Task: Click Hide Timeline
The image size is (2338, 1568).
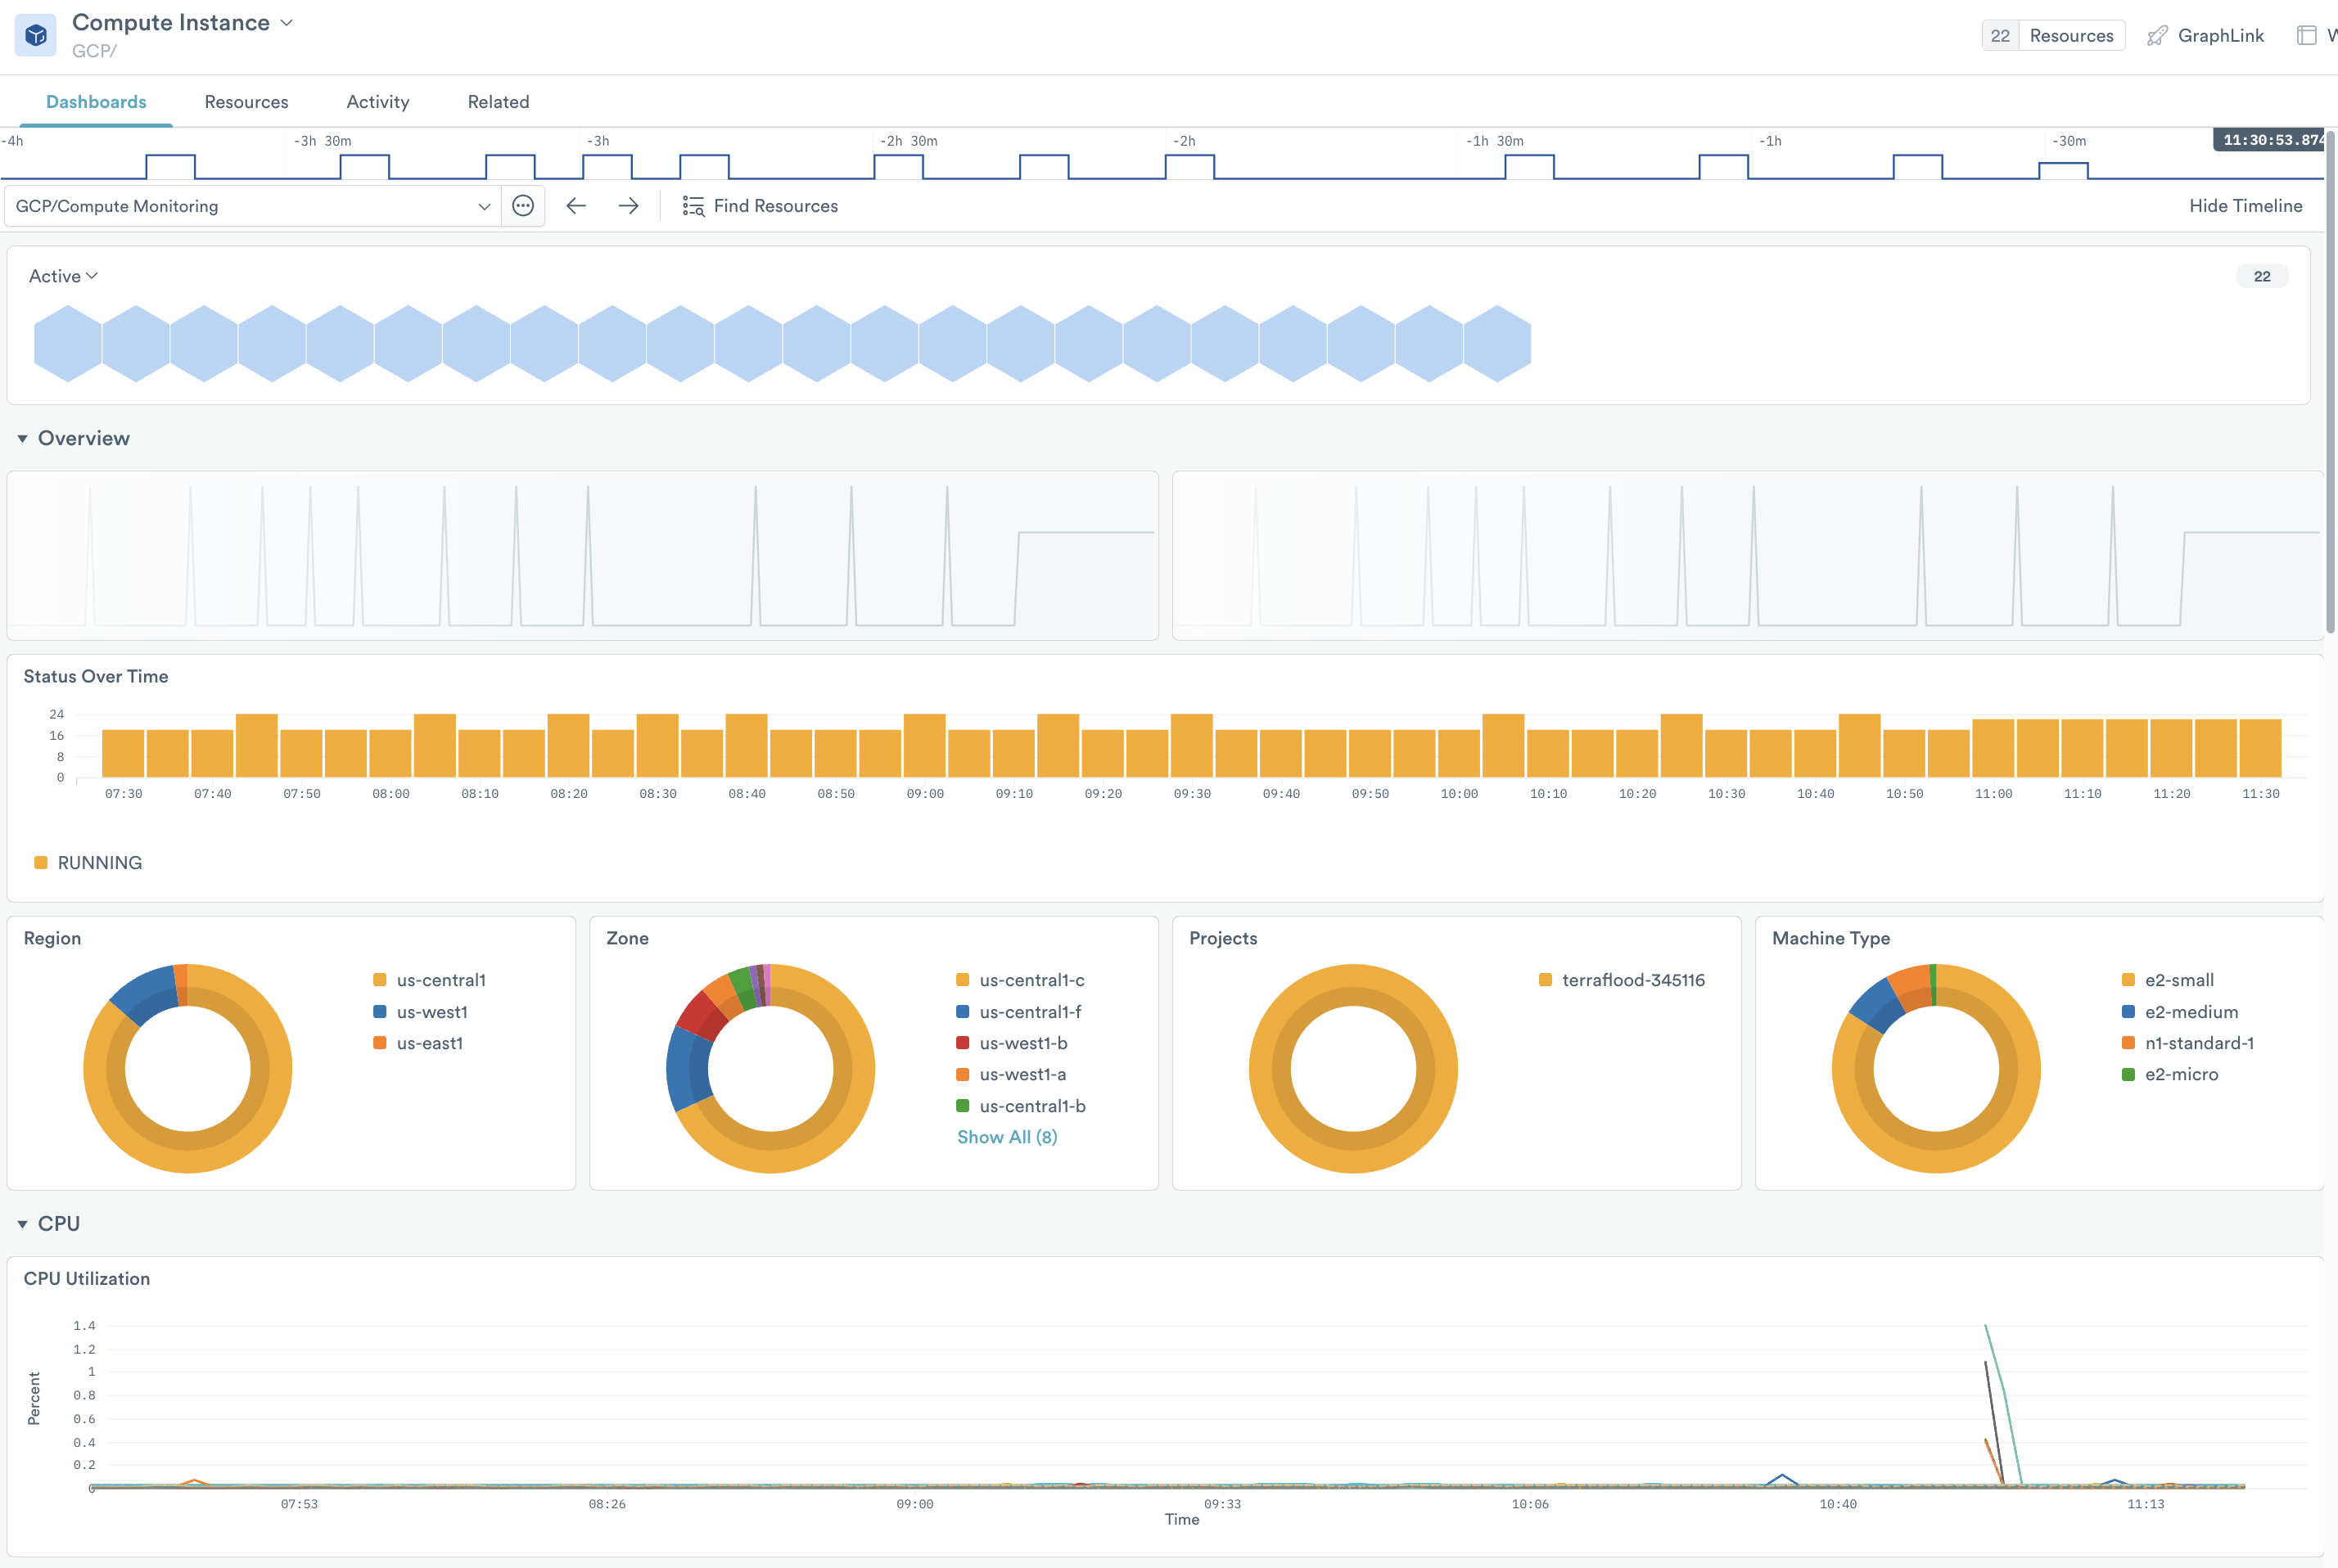Action: [2245, 206]
